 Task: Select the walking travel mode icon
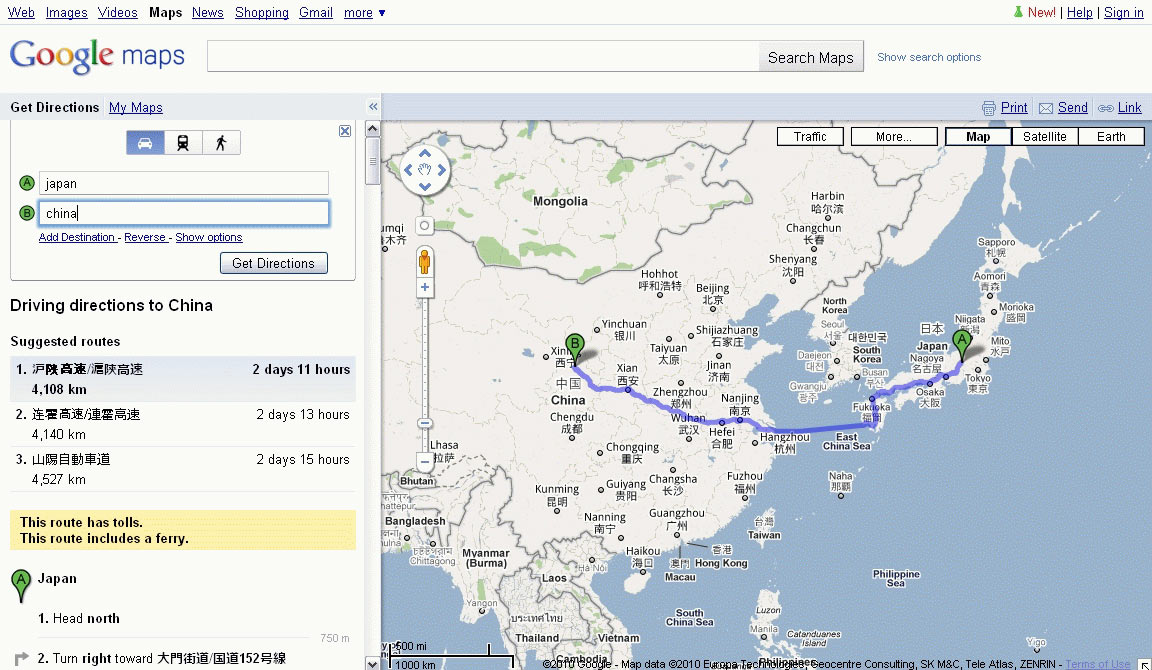[221, 143]
